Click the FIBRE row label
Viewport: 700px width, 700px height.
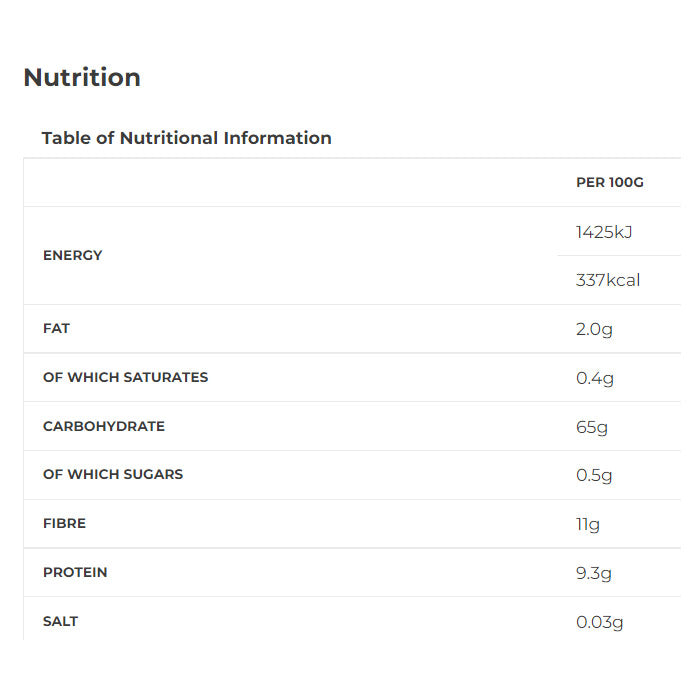click(x=64, y=523)
